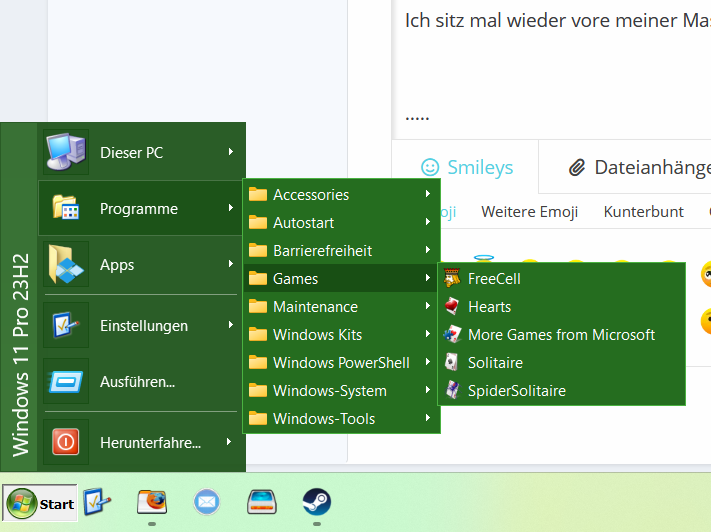The image size is (711, 532).
Task: Click the Windows Kits folder icon
Action: tap(258, 334)
